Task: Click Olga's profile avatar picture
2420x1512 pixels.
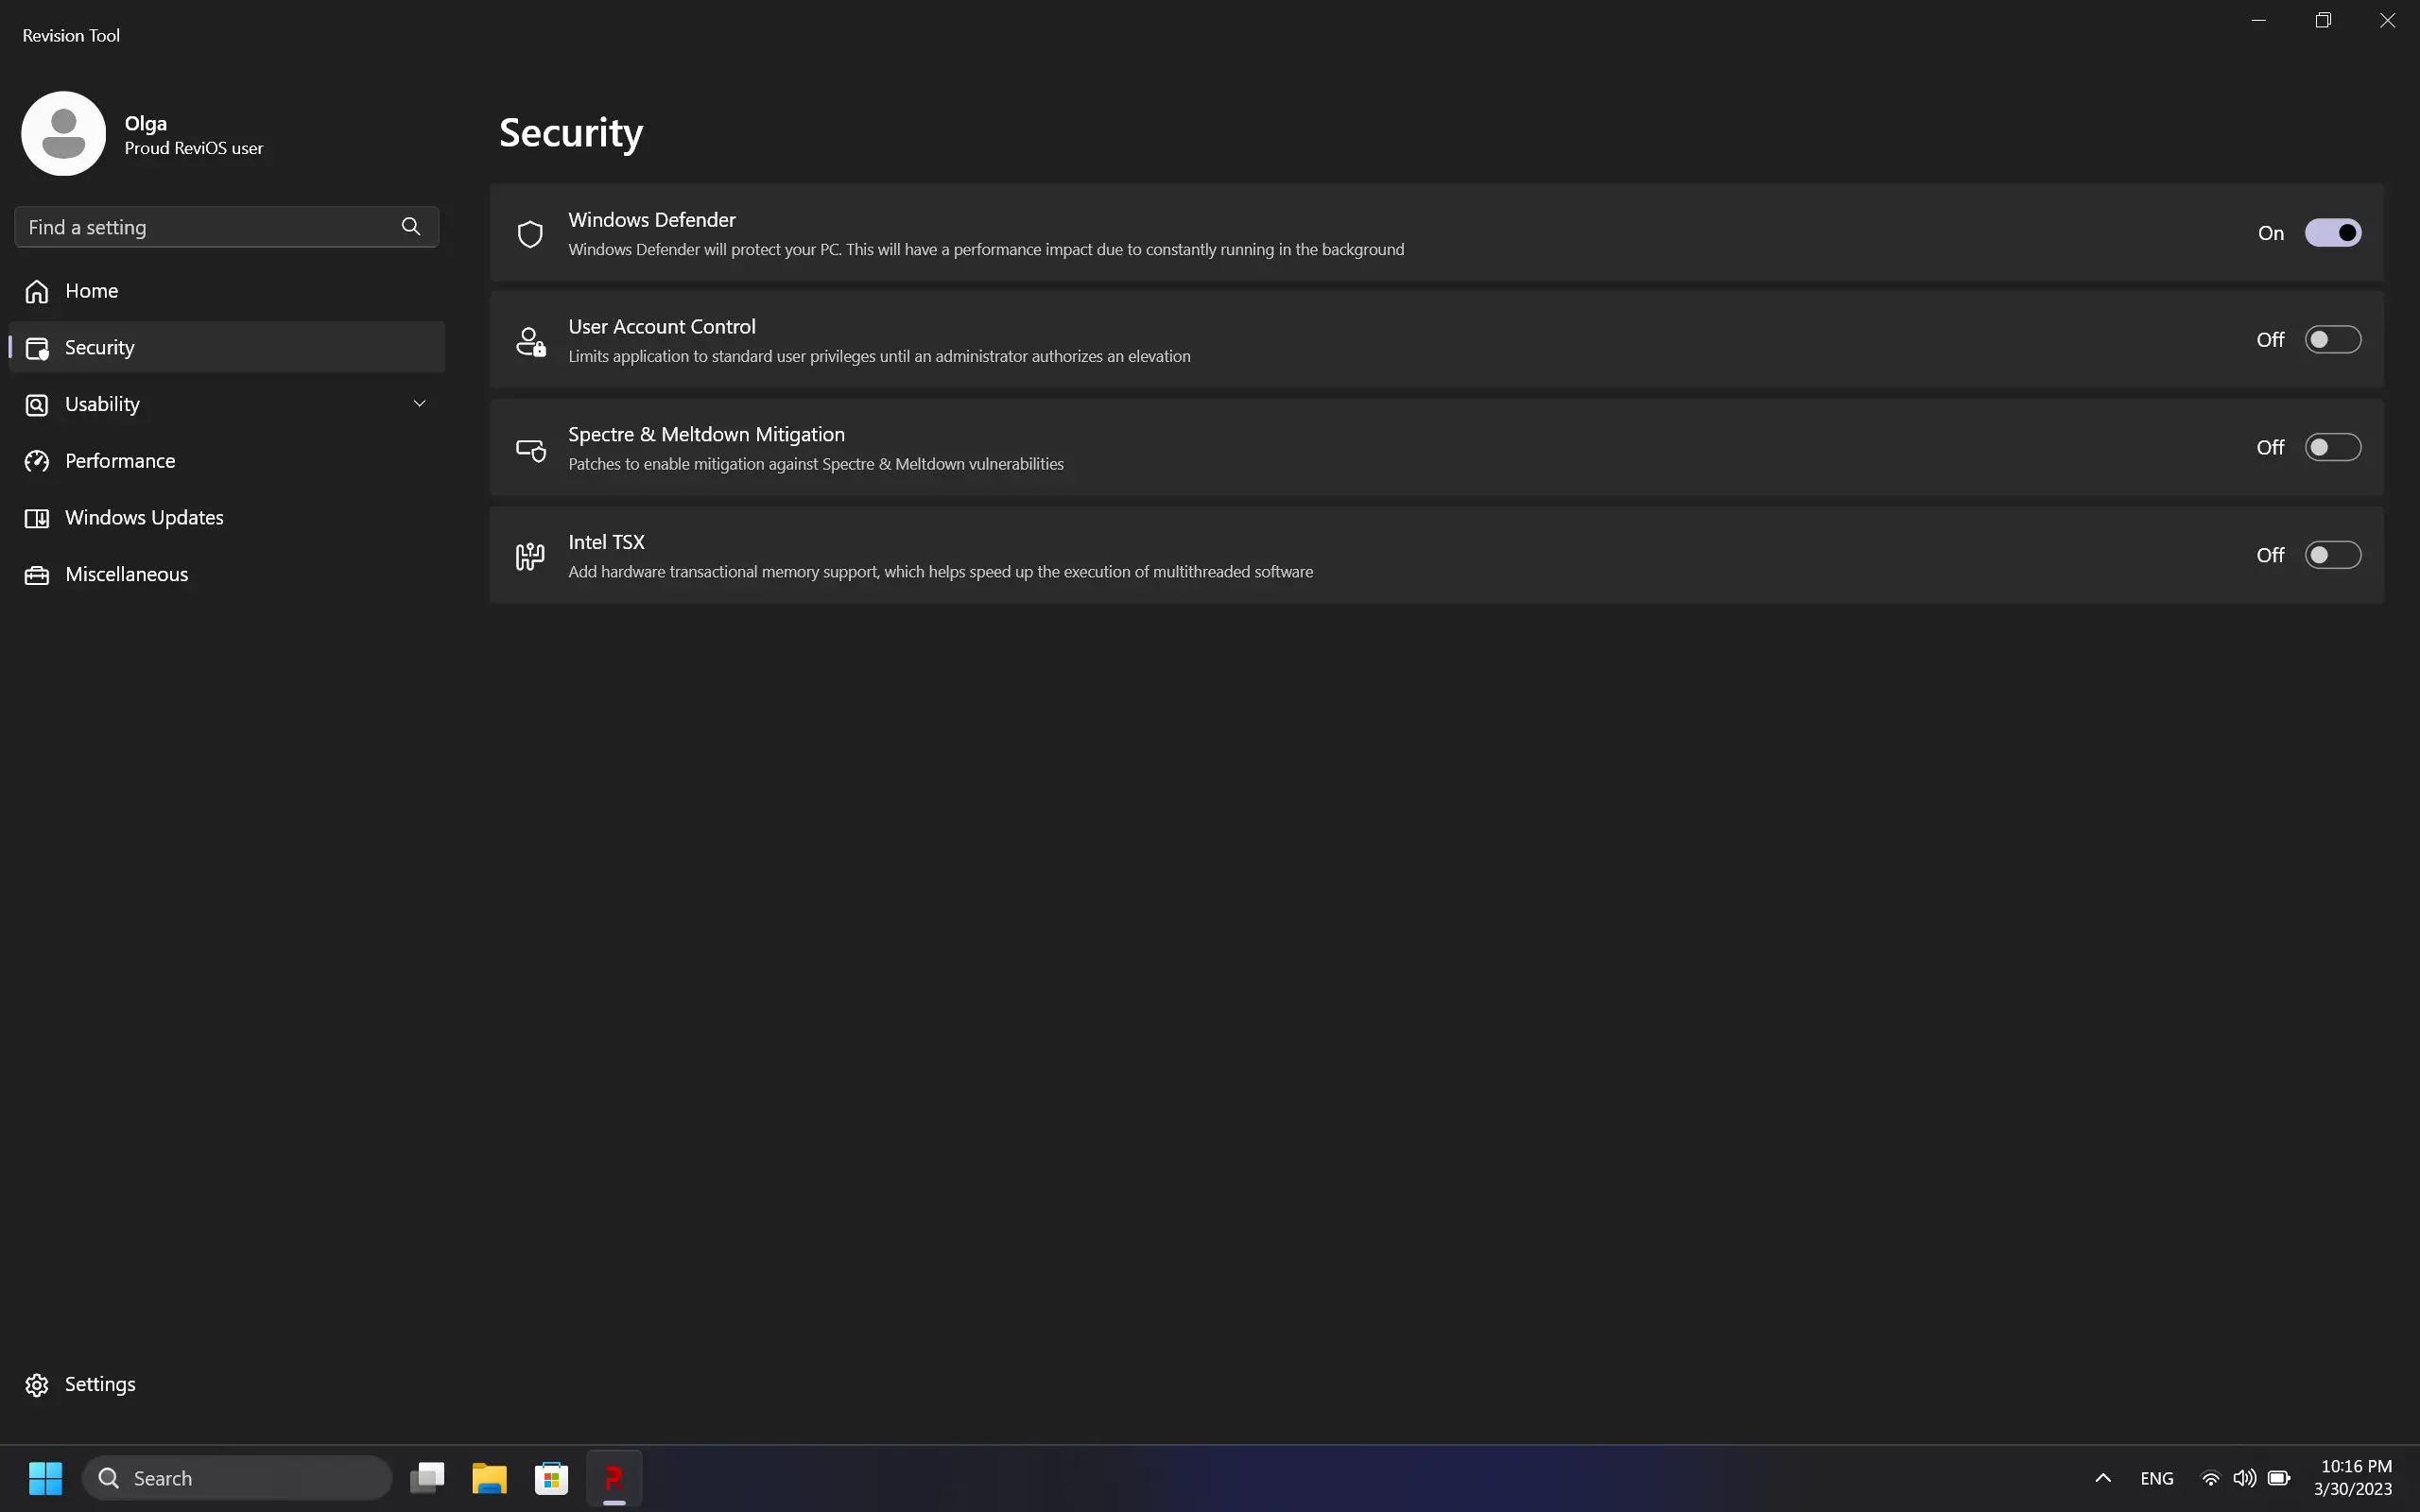Action: click(64, 134)
